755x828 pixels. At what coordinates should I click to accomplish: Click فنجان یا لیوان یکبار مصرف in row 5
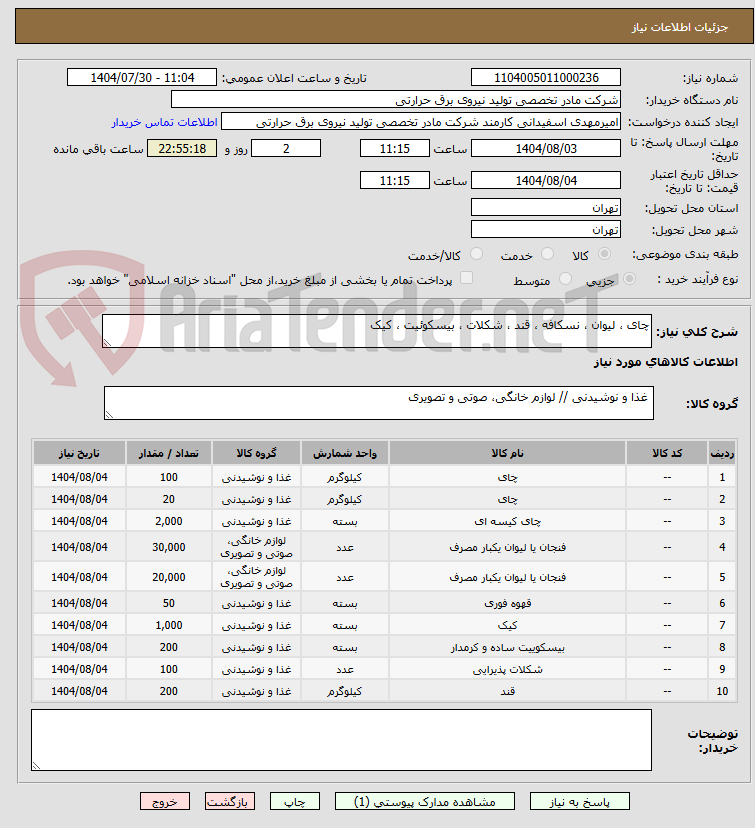507,577
